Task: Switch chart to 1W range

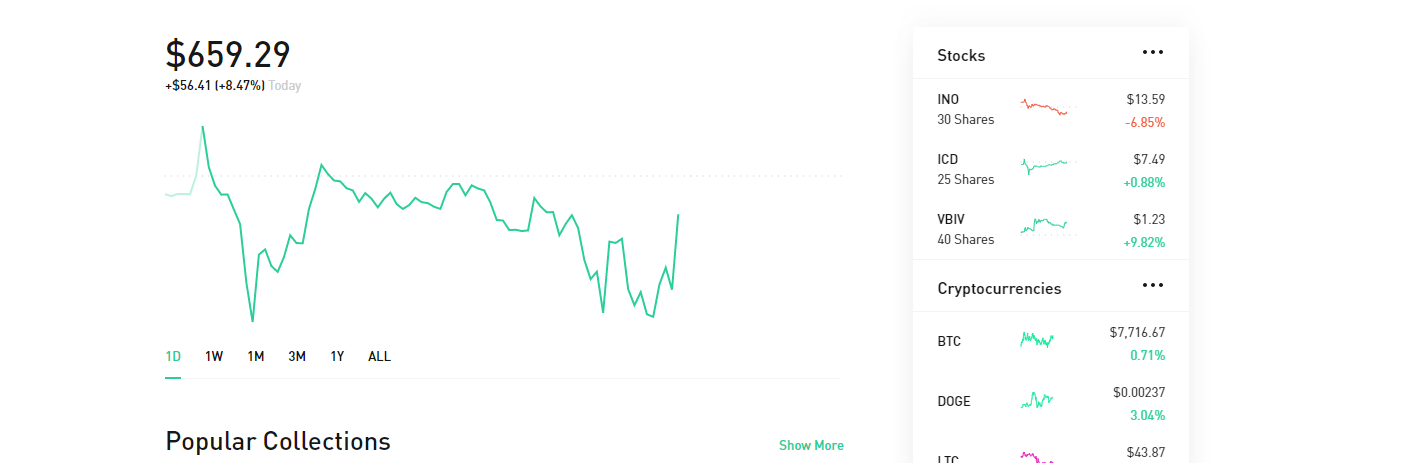Action: tap(214, 356)
